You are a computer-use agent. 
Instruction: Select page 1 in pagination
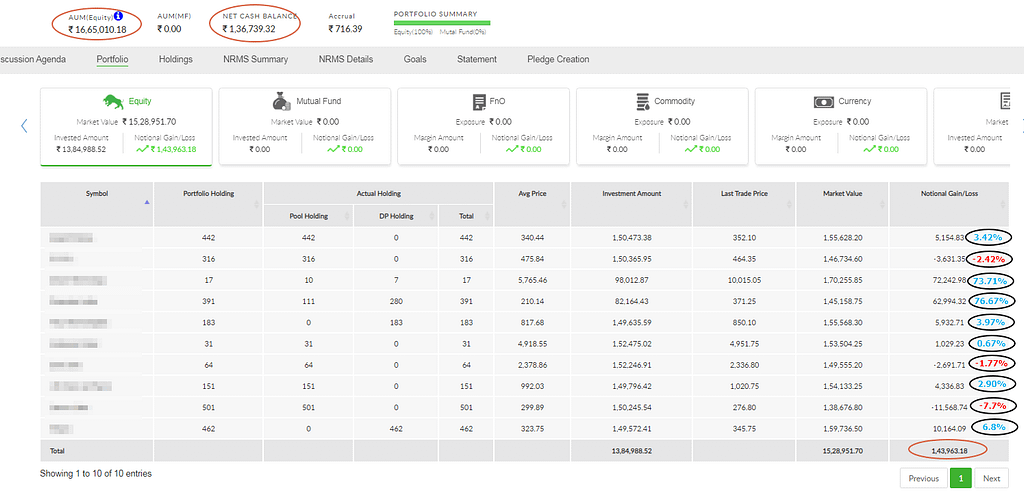click(x=961, y=479)
